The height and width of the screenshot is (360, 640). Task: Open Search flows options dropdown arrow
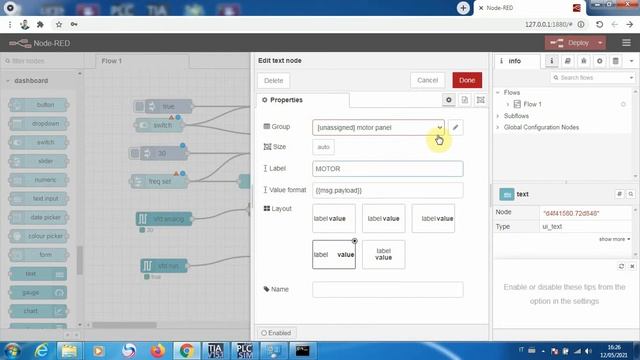(x=631, y=78)
